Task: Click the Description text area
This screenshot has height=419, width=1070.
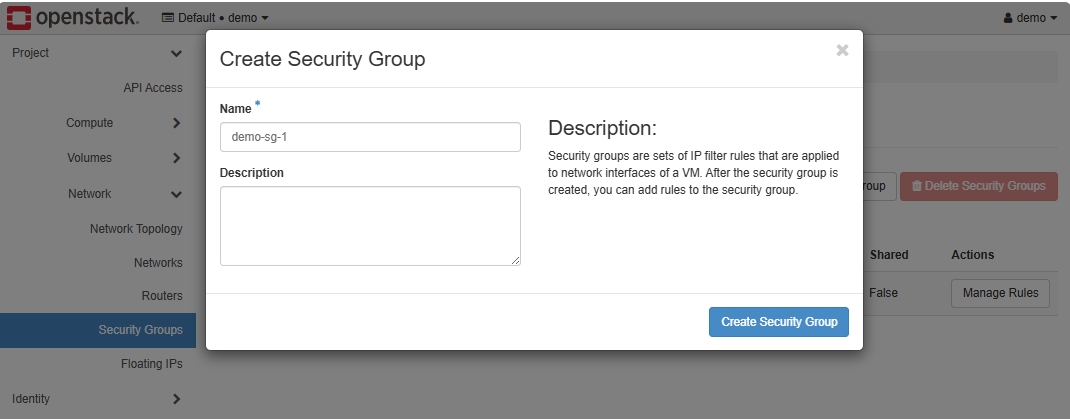Action: click(370, 226)
